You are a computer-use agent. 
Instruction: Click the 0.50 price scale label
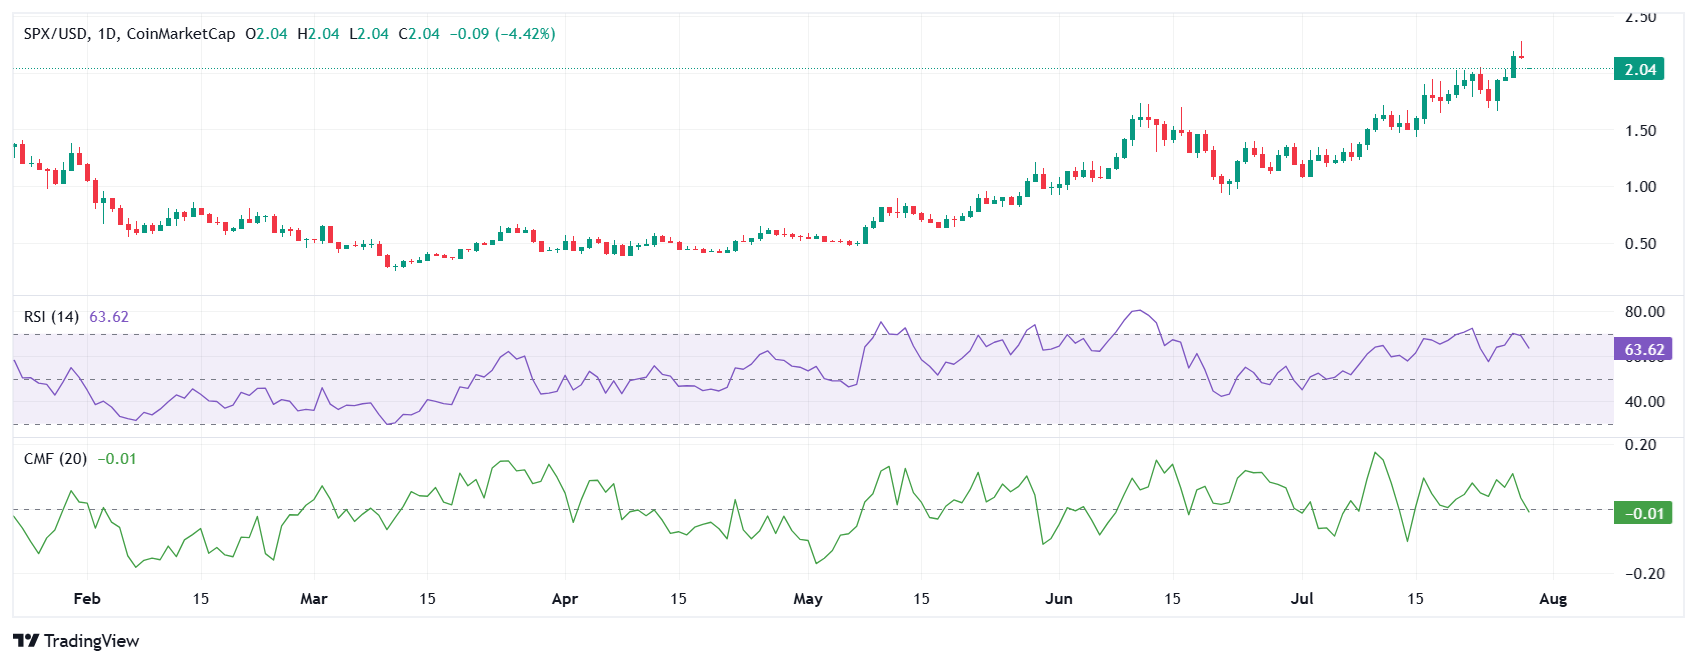(x=1640, y=244)
